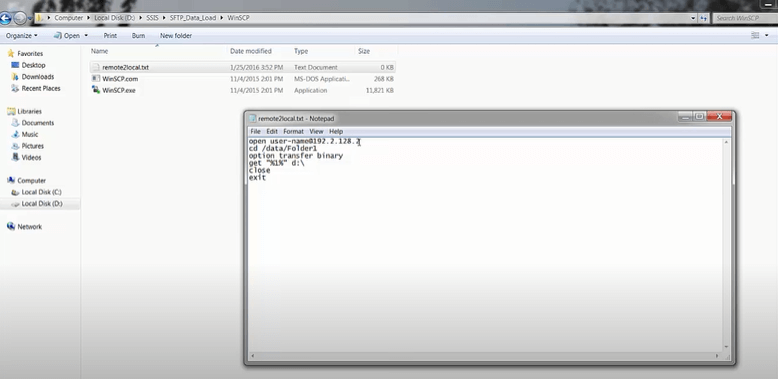The height and width of the screenshot is (379, 778).
Task: Click the Search WinSCP input field
Action: point(744,18)
